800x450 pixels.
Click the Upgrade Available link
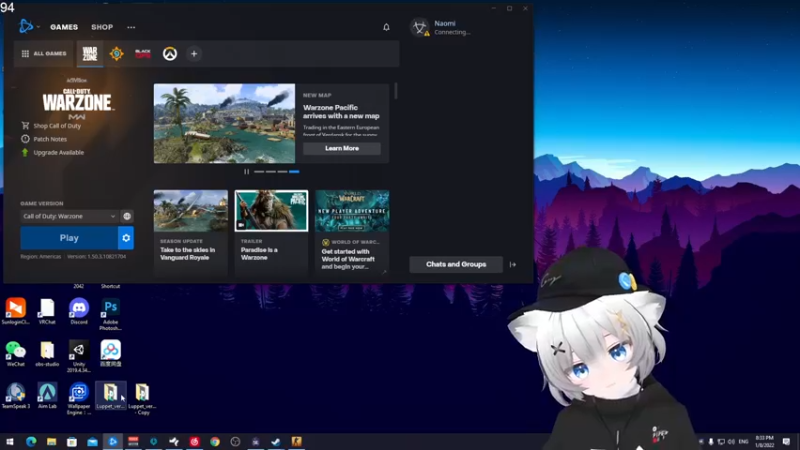point(53,153)
